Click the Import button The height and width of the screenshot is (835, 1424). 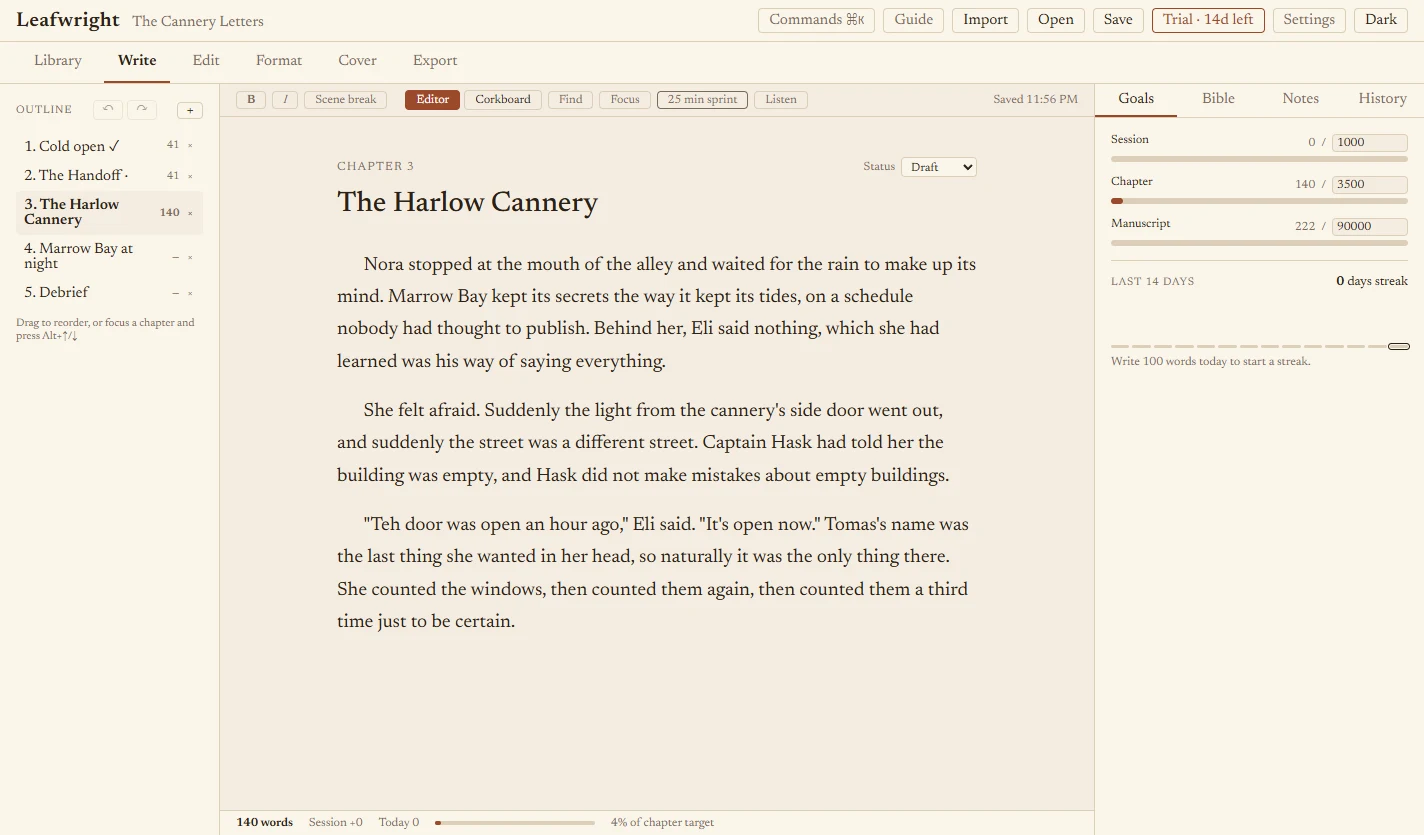click(x=986, y=20)
